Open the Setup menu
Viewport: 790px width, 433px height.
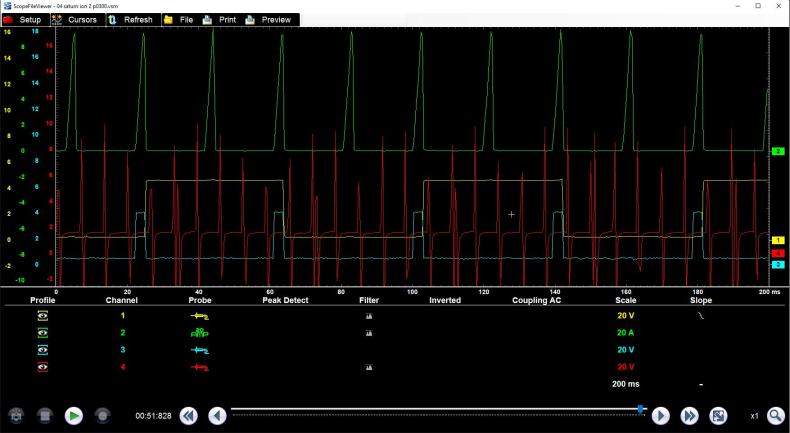(24, 19)
